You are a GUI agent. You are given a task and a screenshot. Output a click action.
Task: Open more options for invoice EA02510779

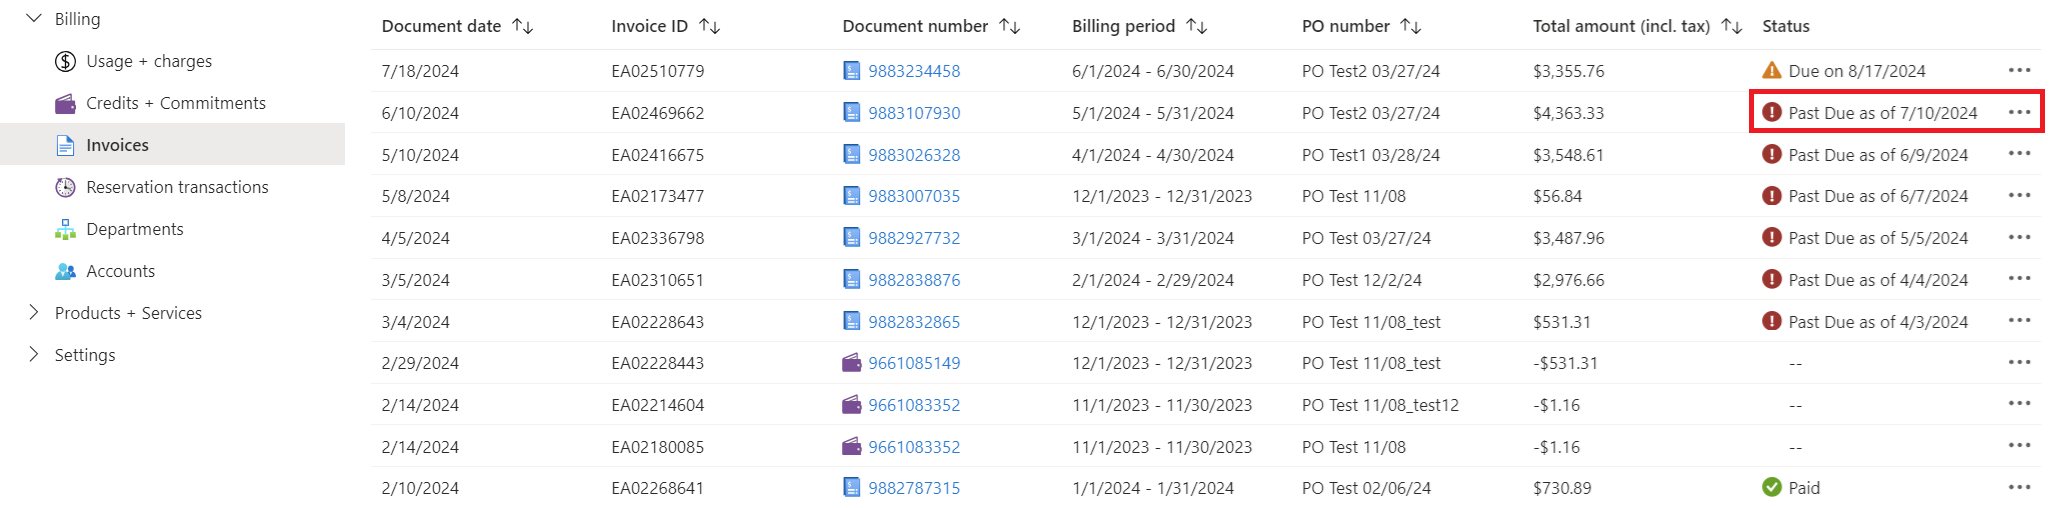(x=2018, y=70)
